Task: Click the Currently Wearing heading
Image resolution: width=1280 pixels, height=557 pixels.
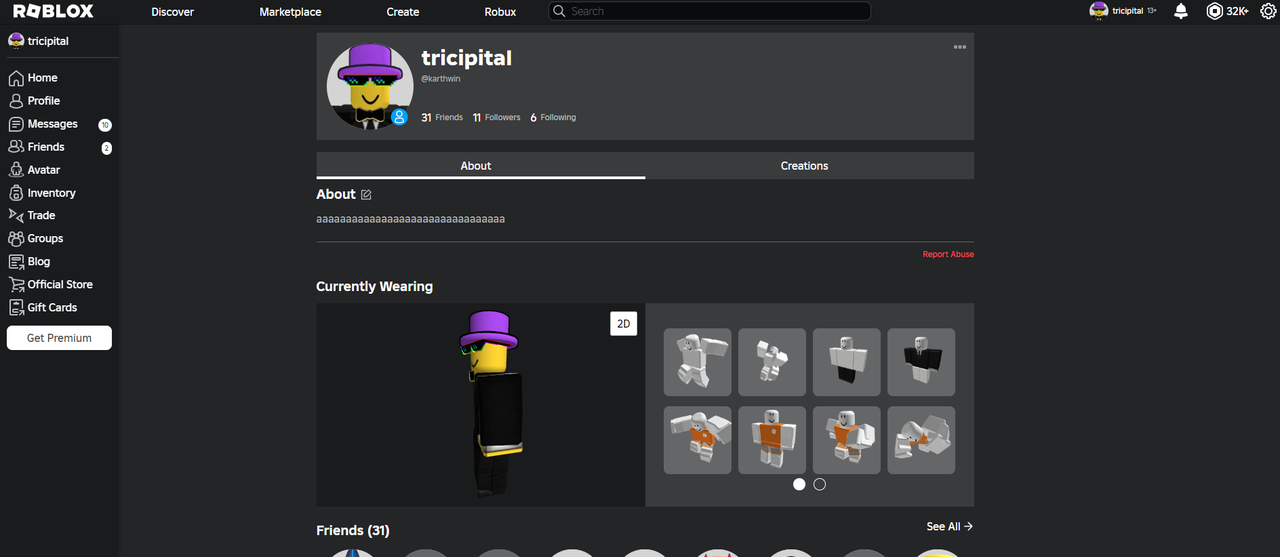Action: tap(375, 286)
